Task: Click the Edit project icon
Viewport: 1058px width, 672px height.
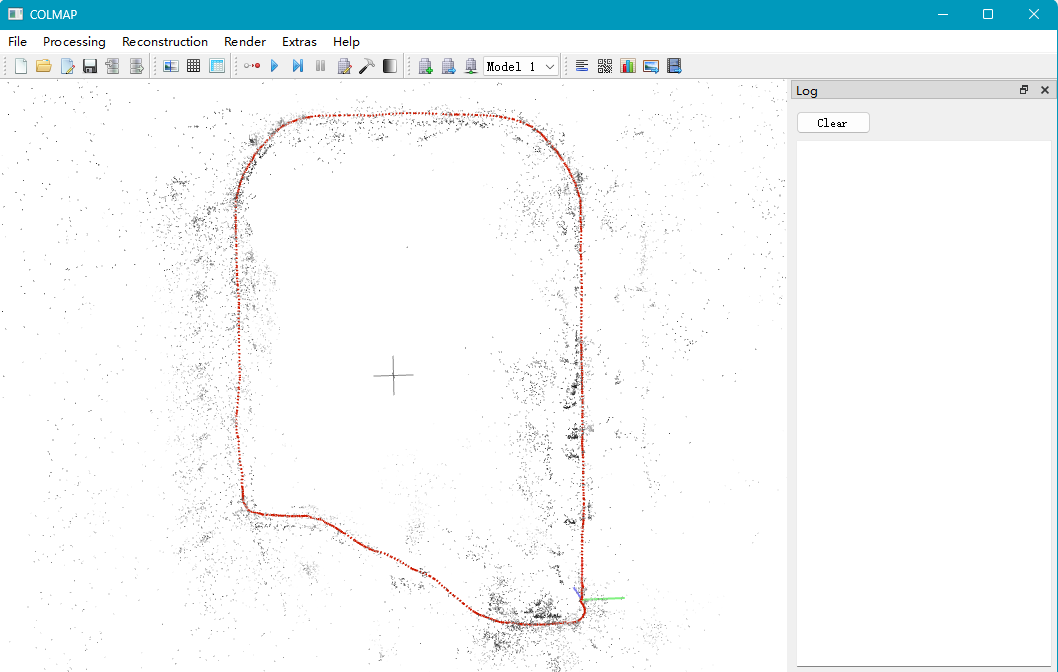Action: (x=67, y=66)
